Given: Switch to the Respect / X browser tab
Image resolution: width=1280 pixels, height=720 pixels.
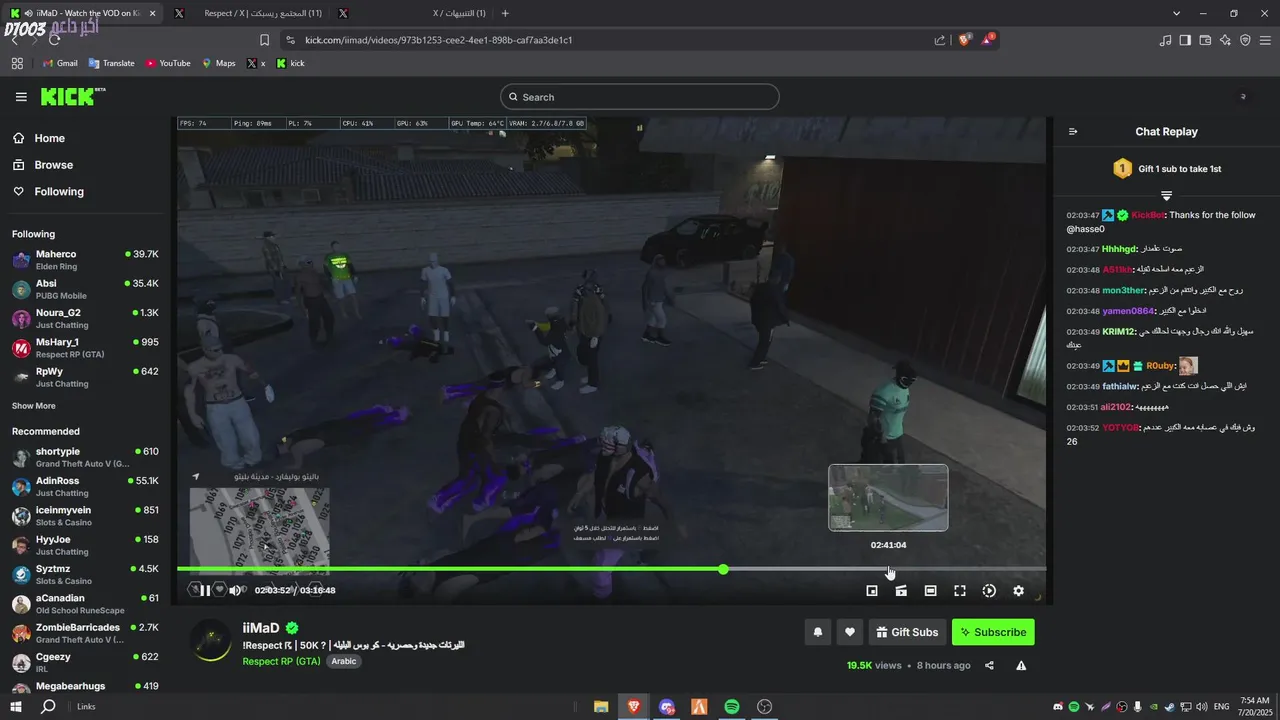Looking at the screenshot, I should click(x=248, y=13).
